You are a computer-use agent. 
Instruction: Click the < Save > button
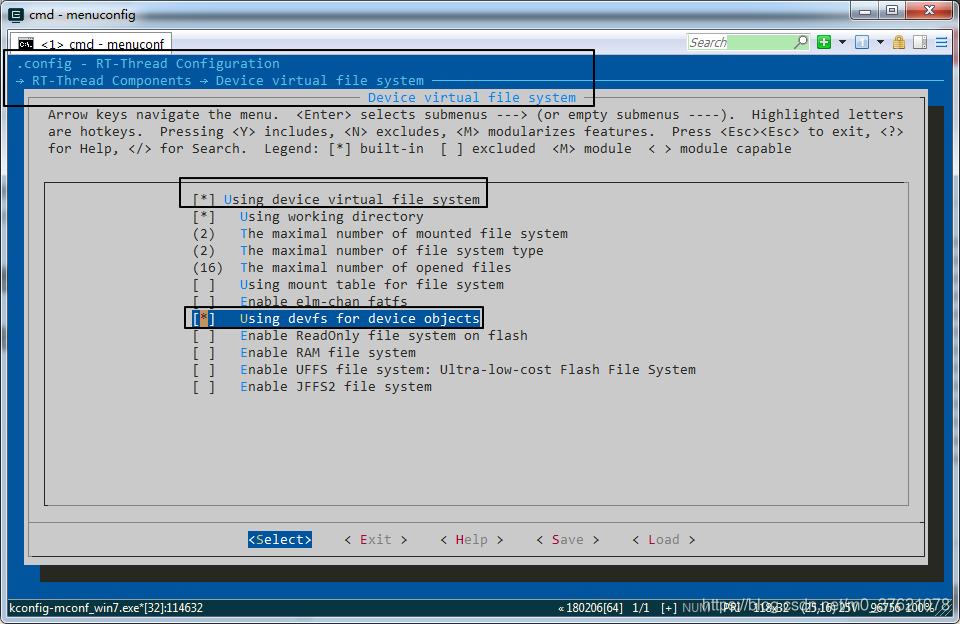(568, 539)
